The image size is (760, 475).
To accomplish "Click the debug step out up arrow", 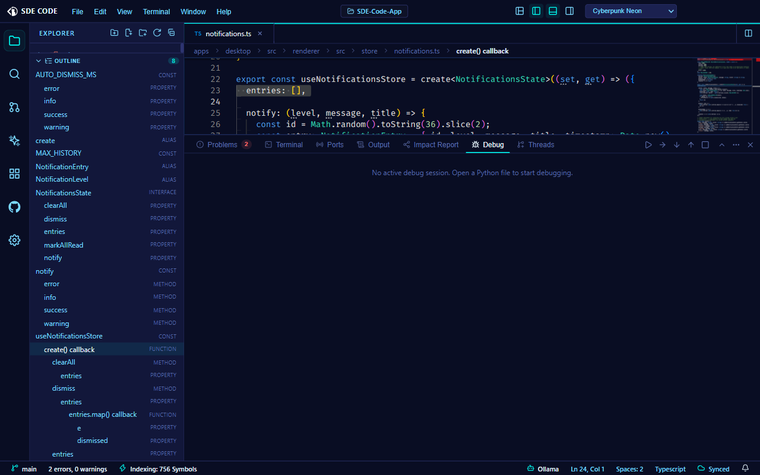I will (691, 144).
